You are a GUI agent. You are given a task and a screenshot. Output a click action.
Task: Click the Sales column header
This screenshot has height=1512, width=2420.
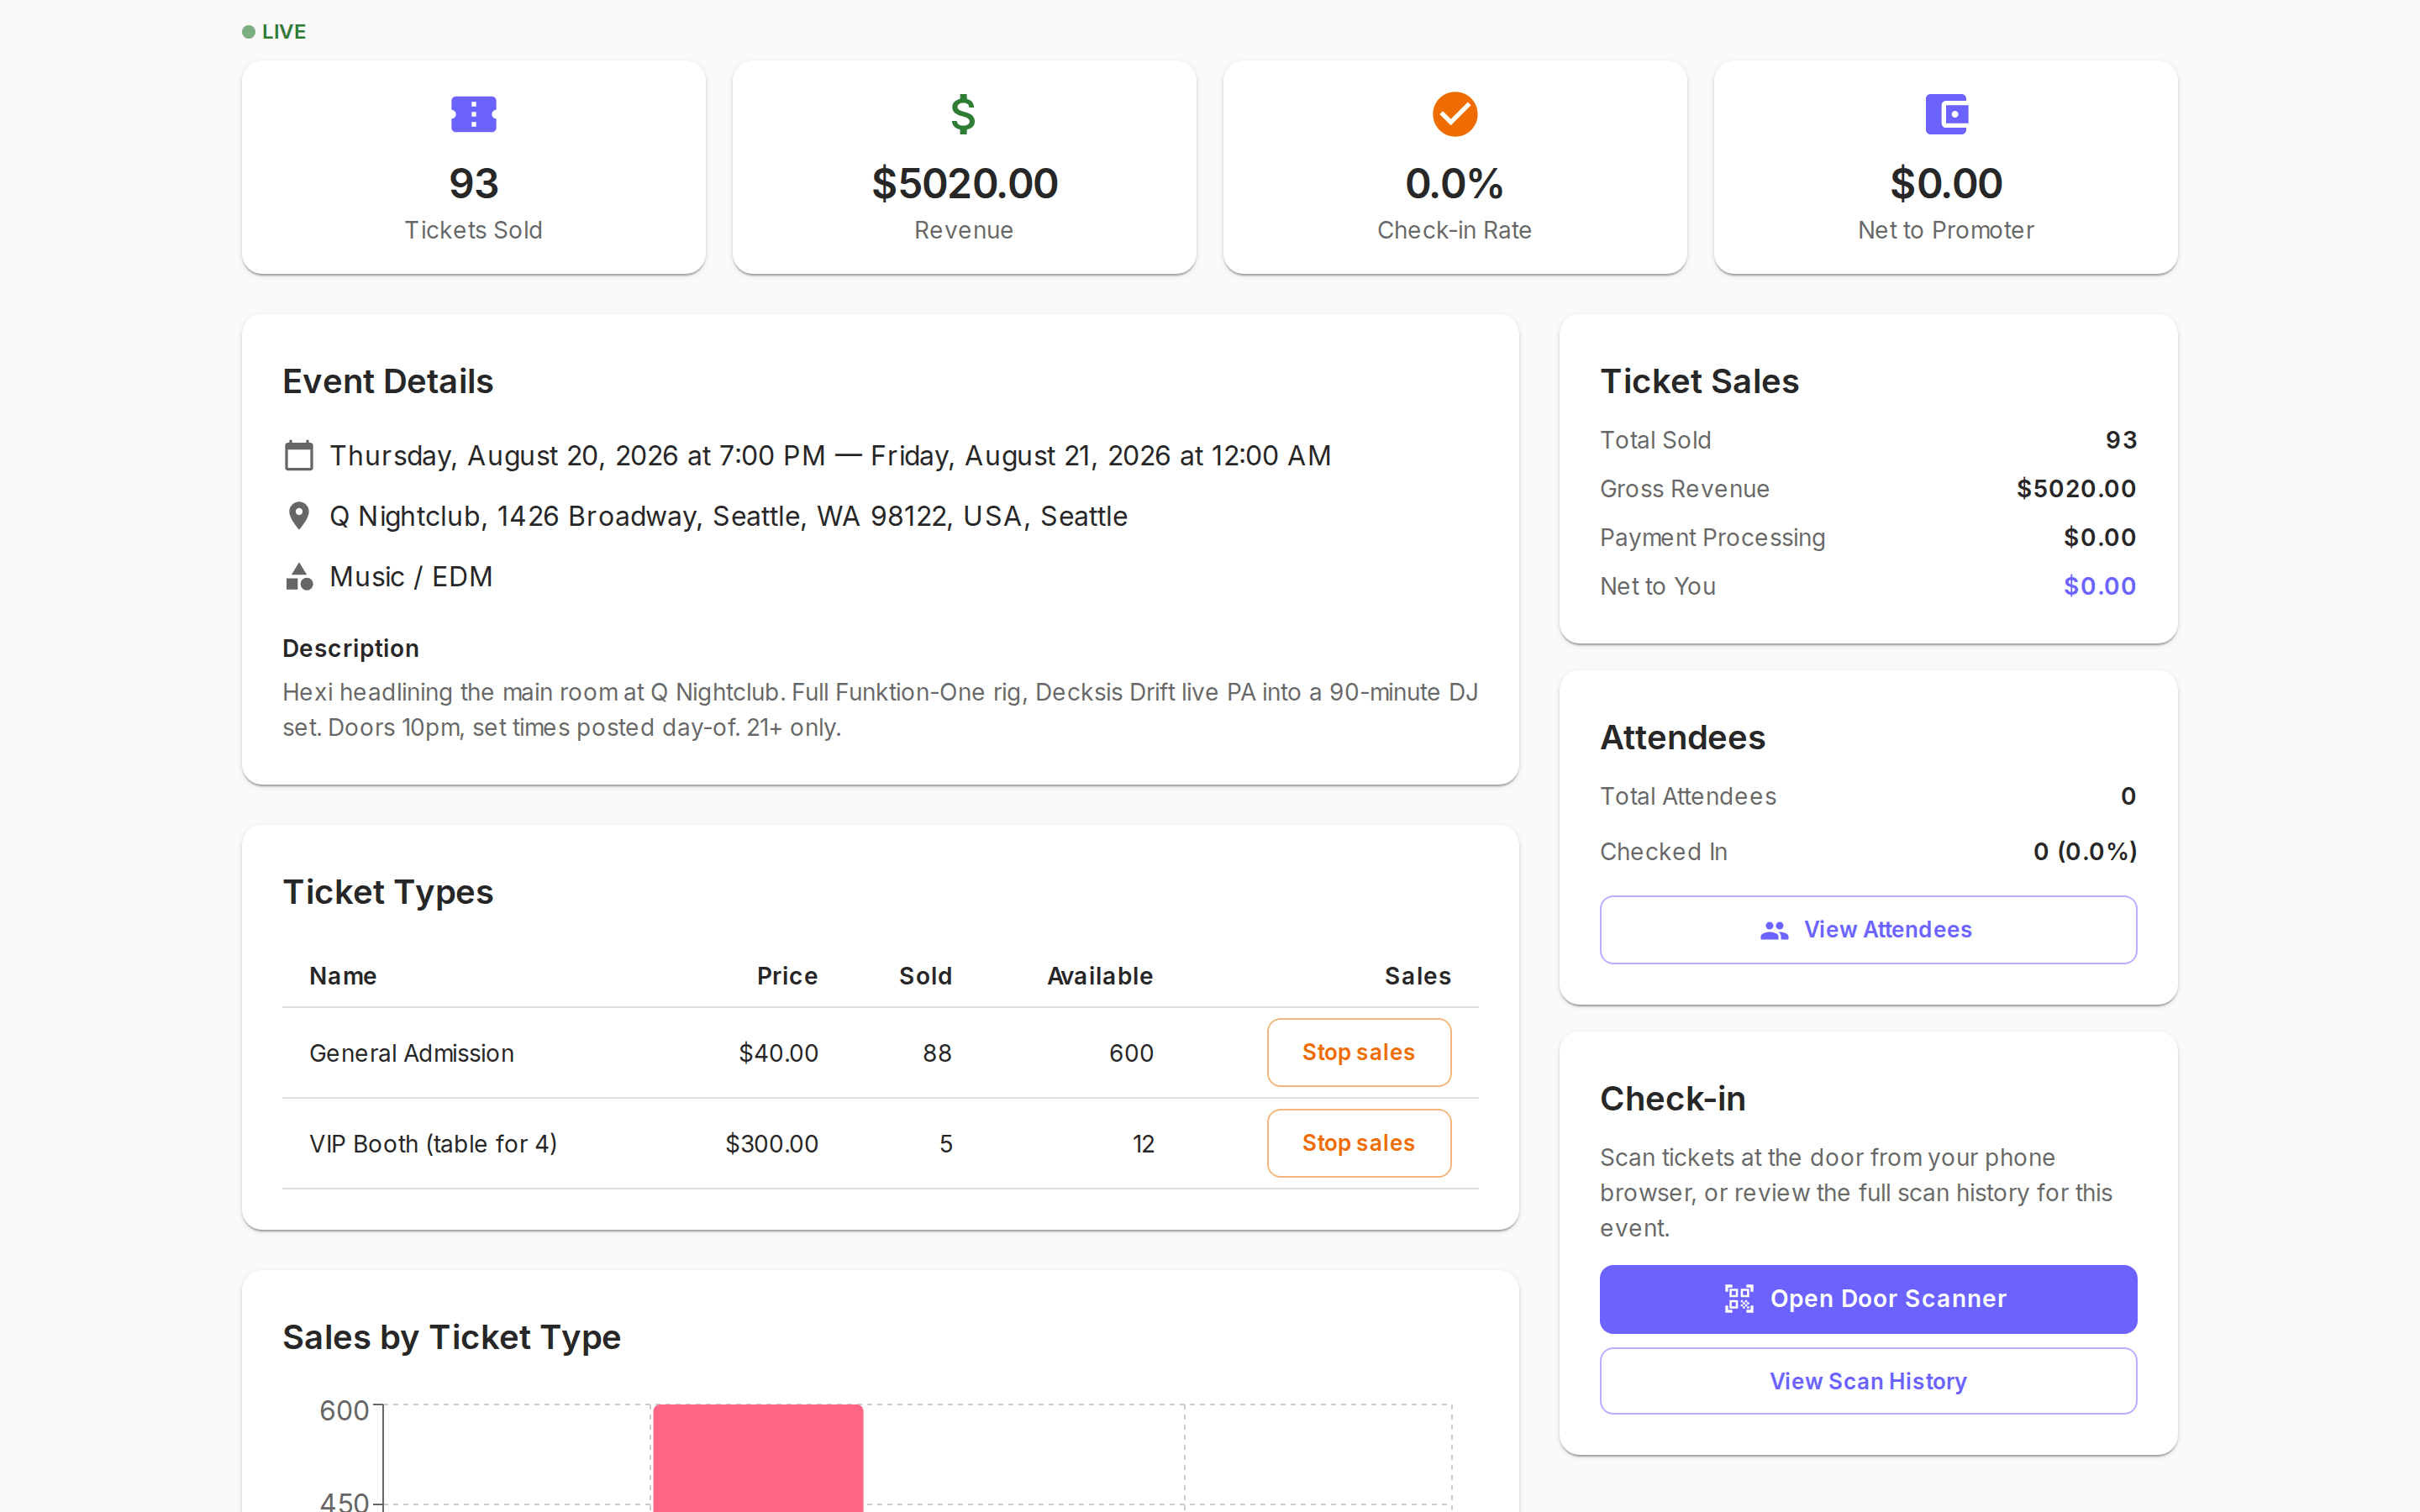coord(1417,976)
